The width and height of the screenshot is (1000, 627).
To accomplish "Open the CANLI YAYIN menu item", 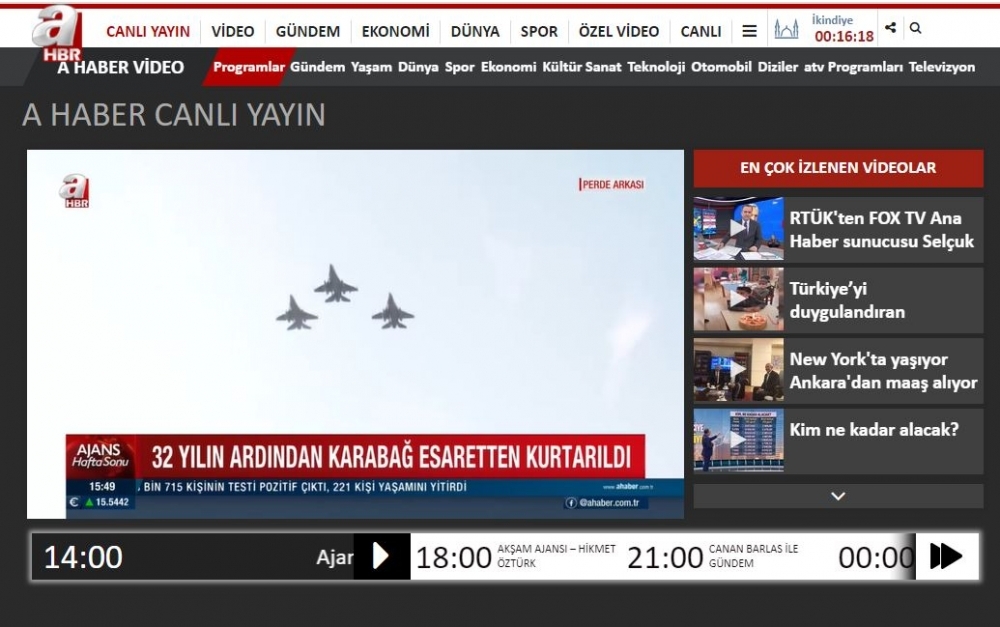I will tap(148, 31).
